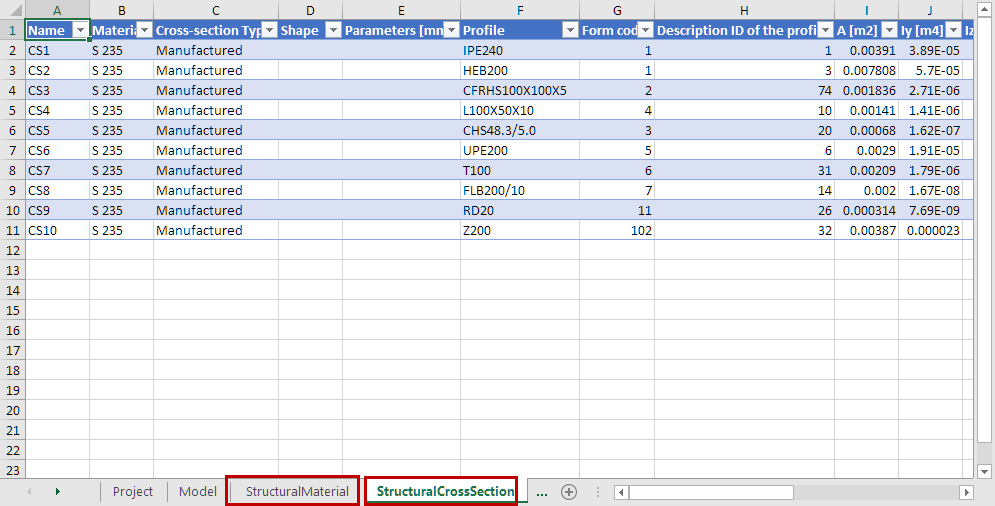
Task: Select the Iy value 7.69E-09 cell
Action: point(930,210)
